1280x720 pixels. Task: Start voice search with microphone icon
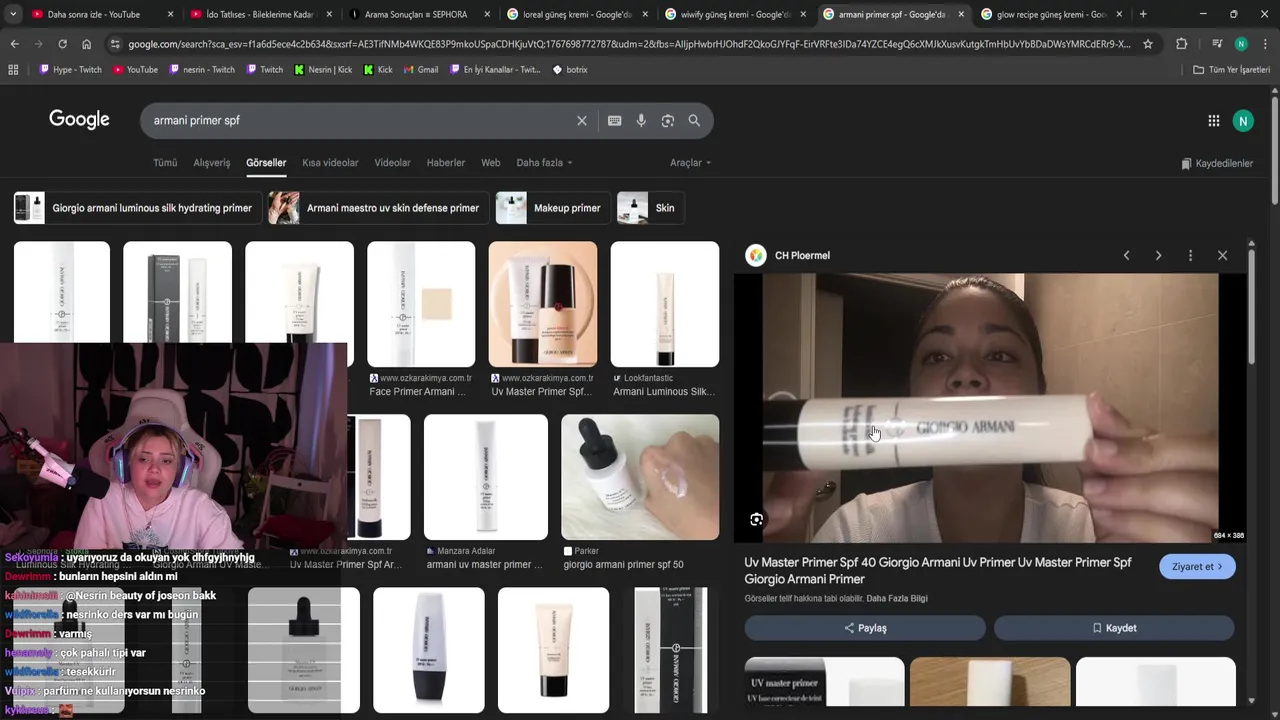(641, 121)
